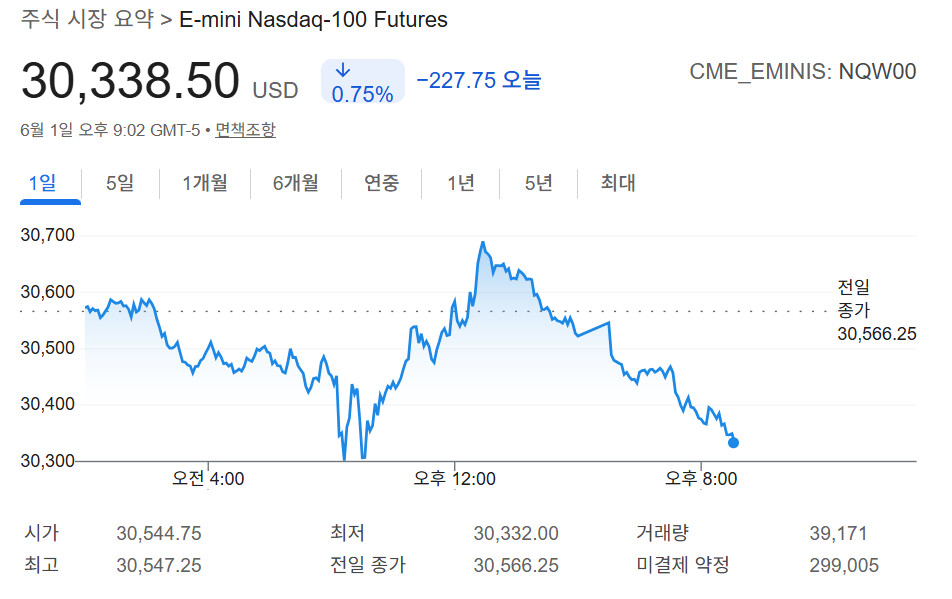
Task: Switch to the 1년 tab
Action: 460,183
